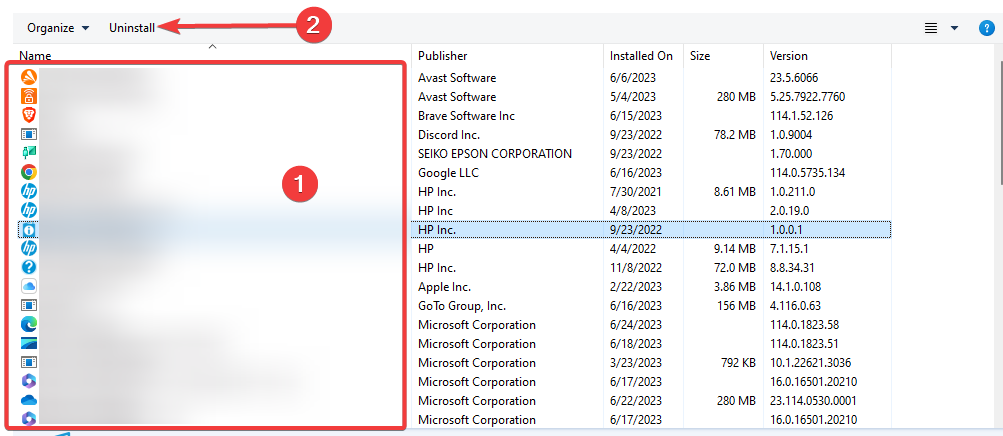Click version number 14.1.0.108

(795, 286)
